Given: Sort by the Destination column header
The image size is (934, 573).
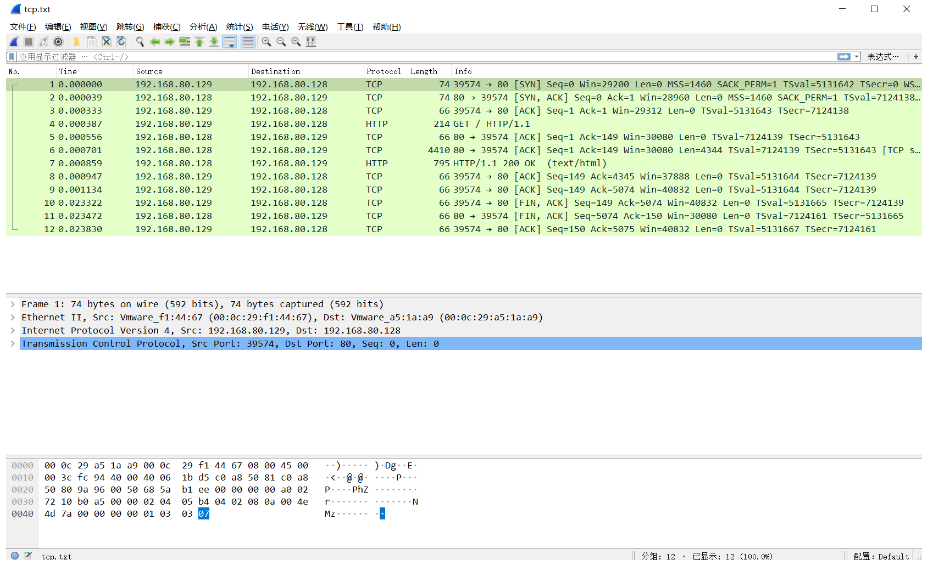Looking at the screenshot, I should 306,71.
